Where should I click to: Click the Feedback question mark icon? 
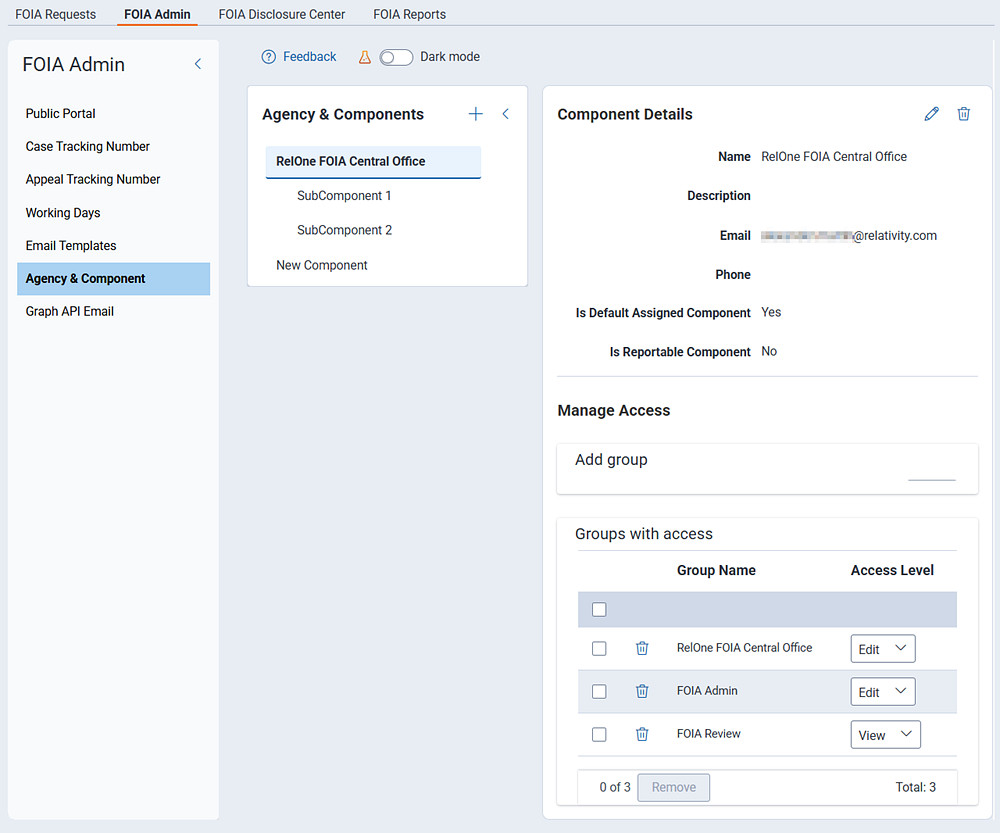tap(268, 57)
